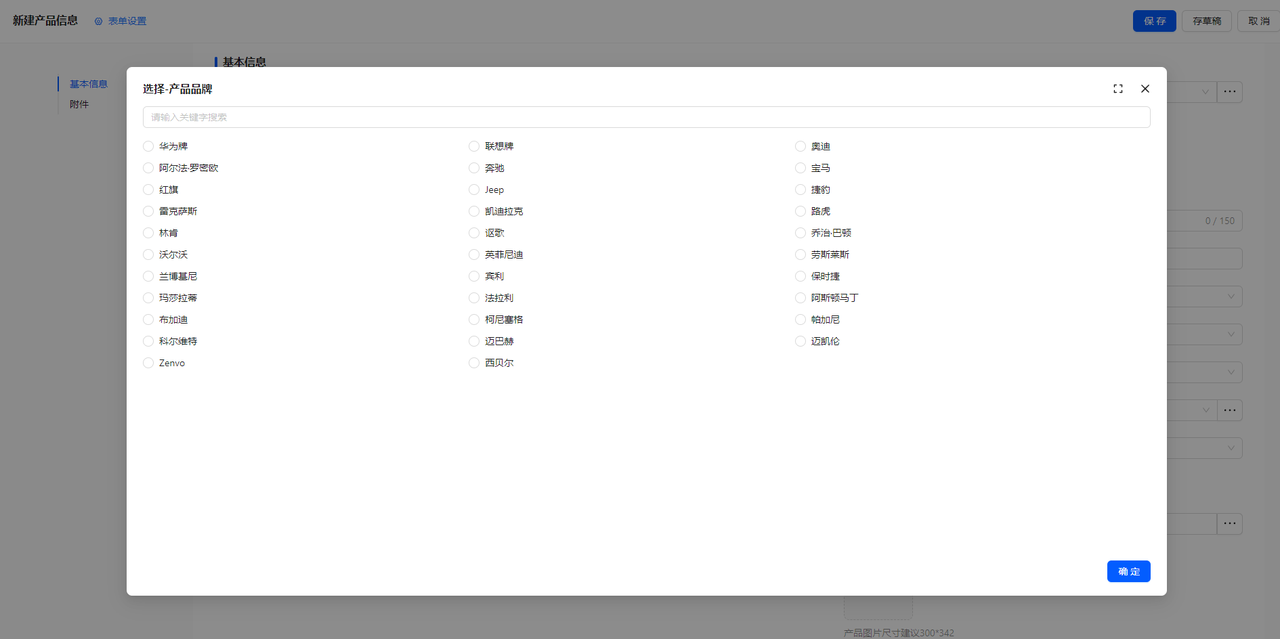Choose 法拉利 brand
This screenshot has width=1280, height=639.
tap(475, 298)
